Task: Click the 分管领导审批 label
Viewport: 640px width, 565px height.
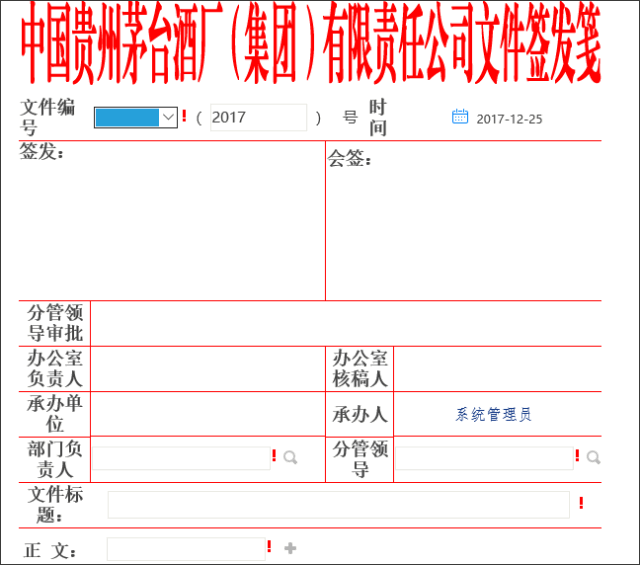Action: 55,323
